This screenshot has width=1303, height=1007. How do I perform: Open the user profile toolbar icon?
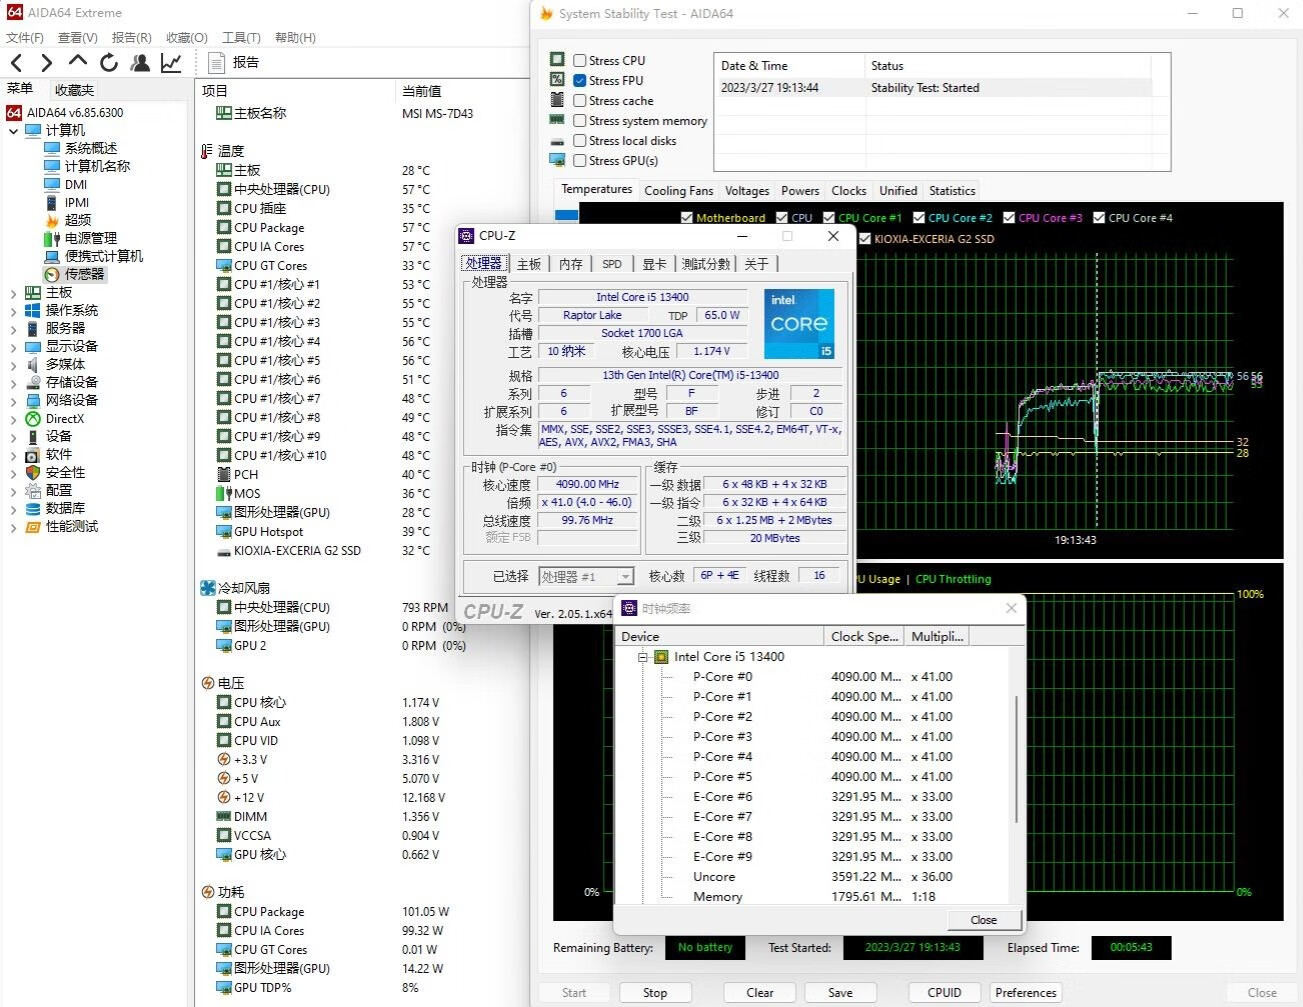pos(140,63)
